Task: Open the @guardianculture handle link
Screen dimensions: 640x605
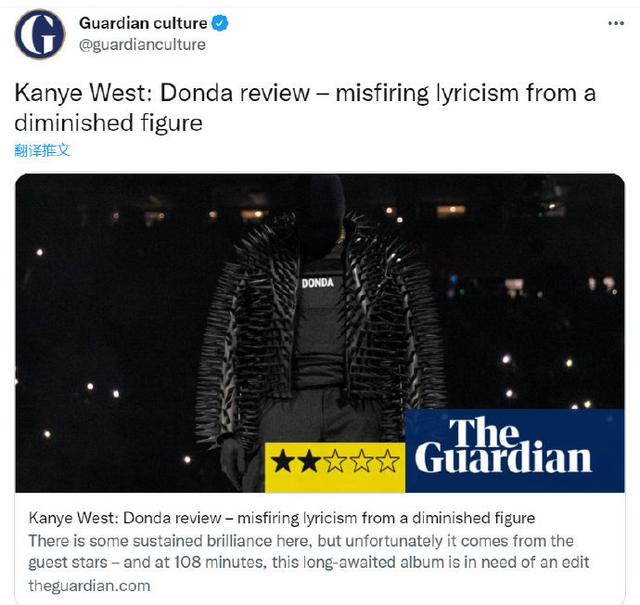Action: 142,44
